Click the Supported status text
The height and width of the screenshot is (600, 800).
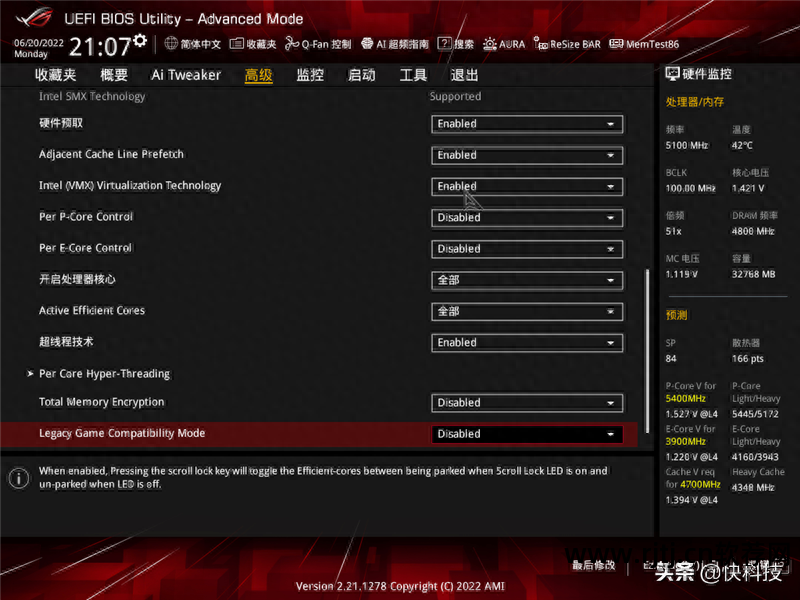pos(455,96)
